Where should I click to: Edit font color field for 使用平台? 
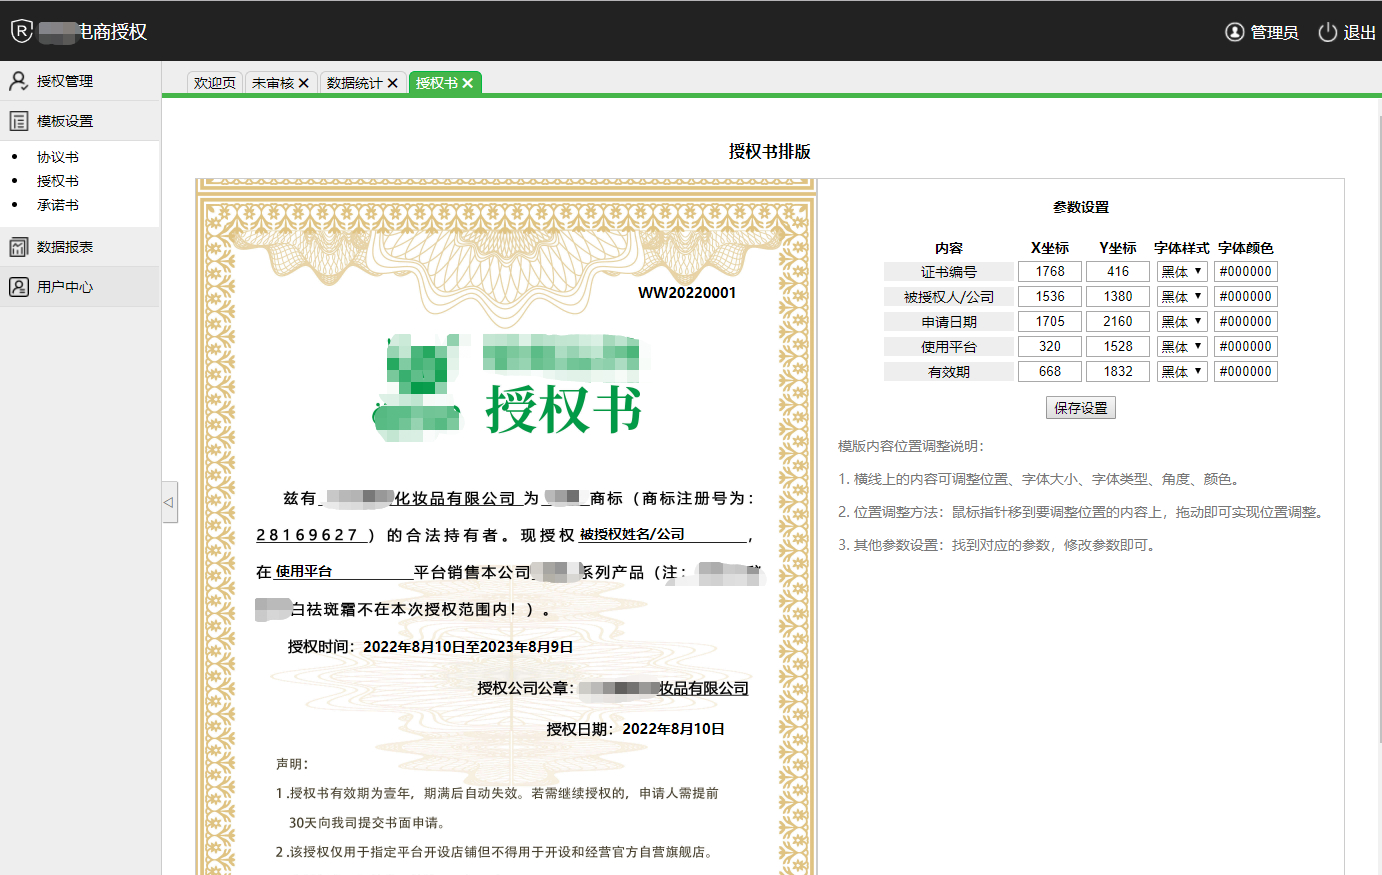1246,346
